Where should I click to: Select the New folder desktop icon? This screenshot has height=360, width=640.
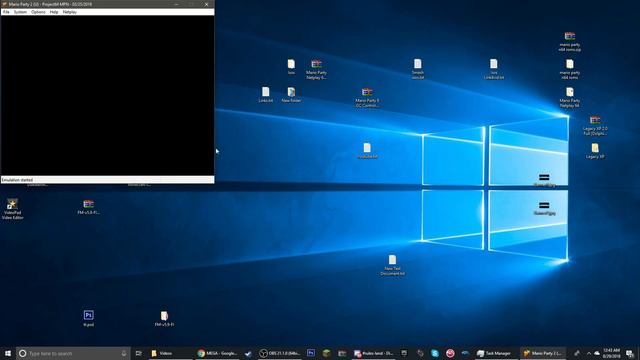291,94
